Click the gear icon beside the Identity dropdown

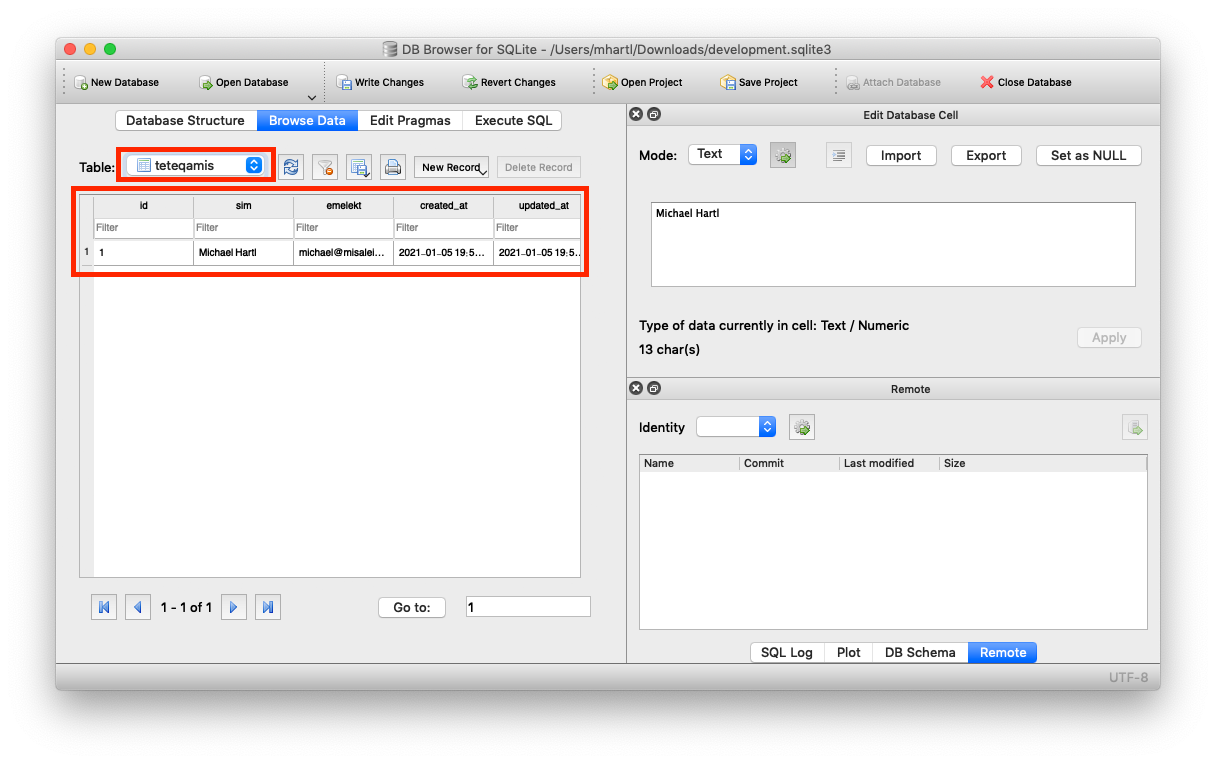(802, 427)
